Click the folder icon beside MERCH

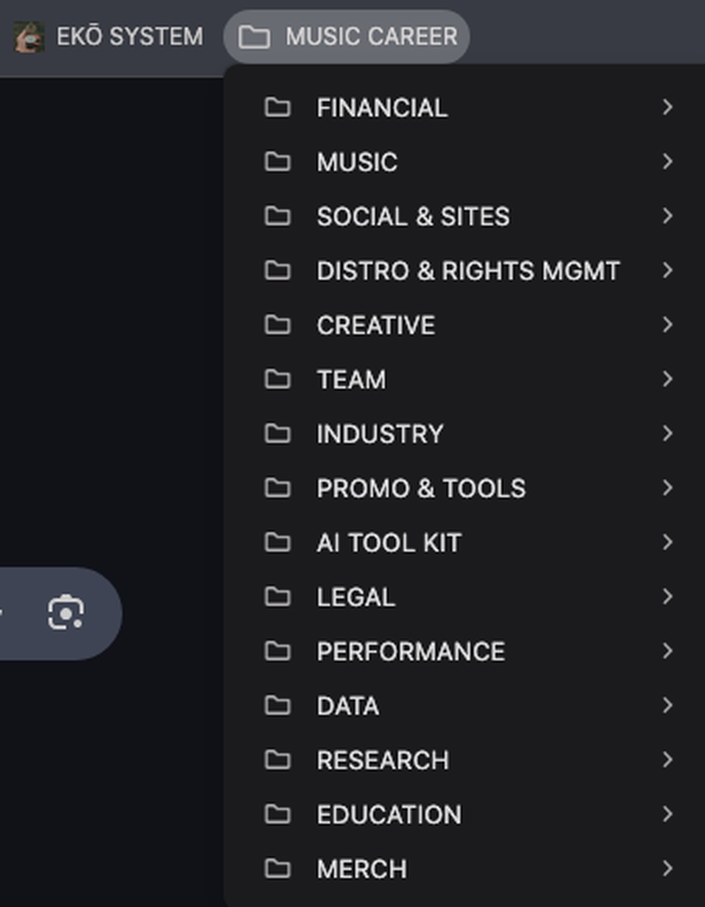pos(278,868)
